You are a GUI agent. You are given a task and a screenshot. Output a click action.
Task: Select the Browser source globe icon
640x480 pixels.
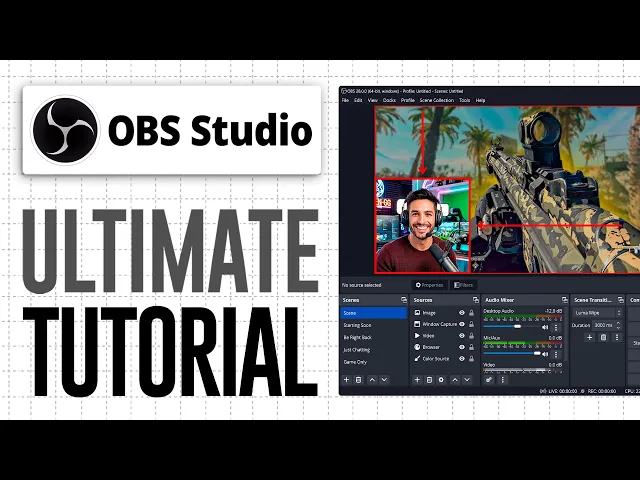417,347
